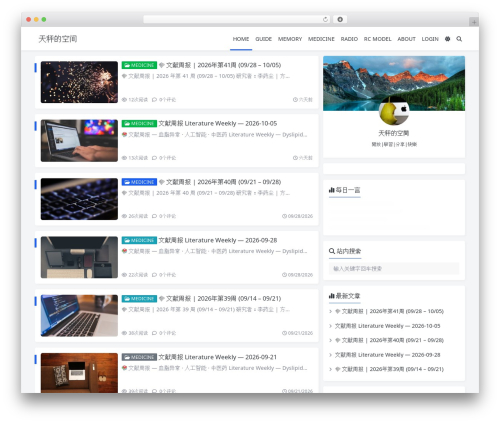
Task: Click the browser download icon button
Action: (x=340, y=20)
